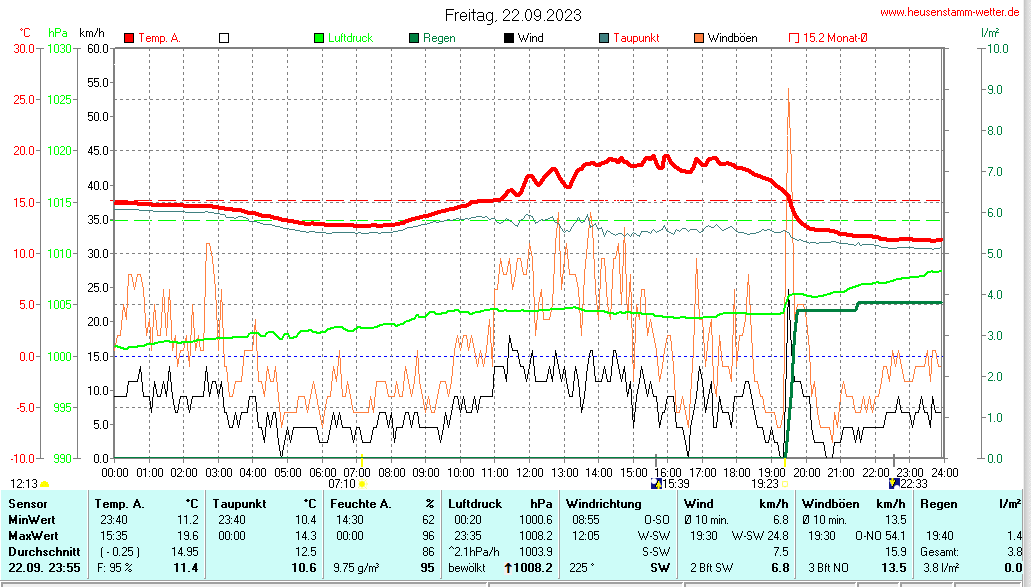
Task: Select the Windrichtung column header
Action: 603,503
